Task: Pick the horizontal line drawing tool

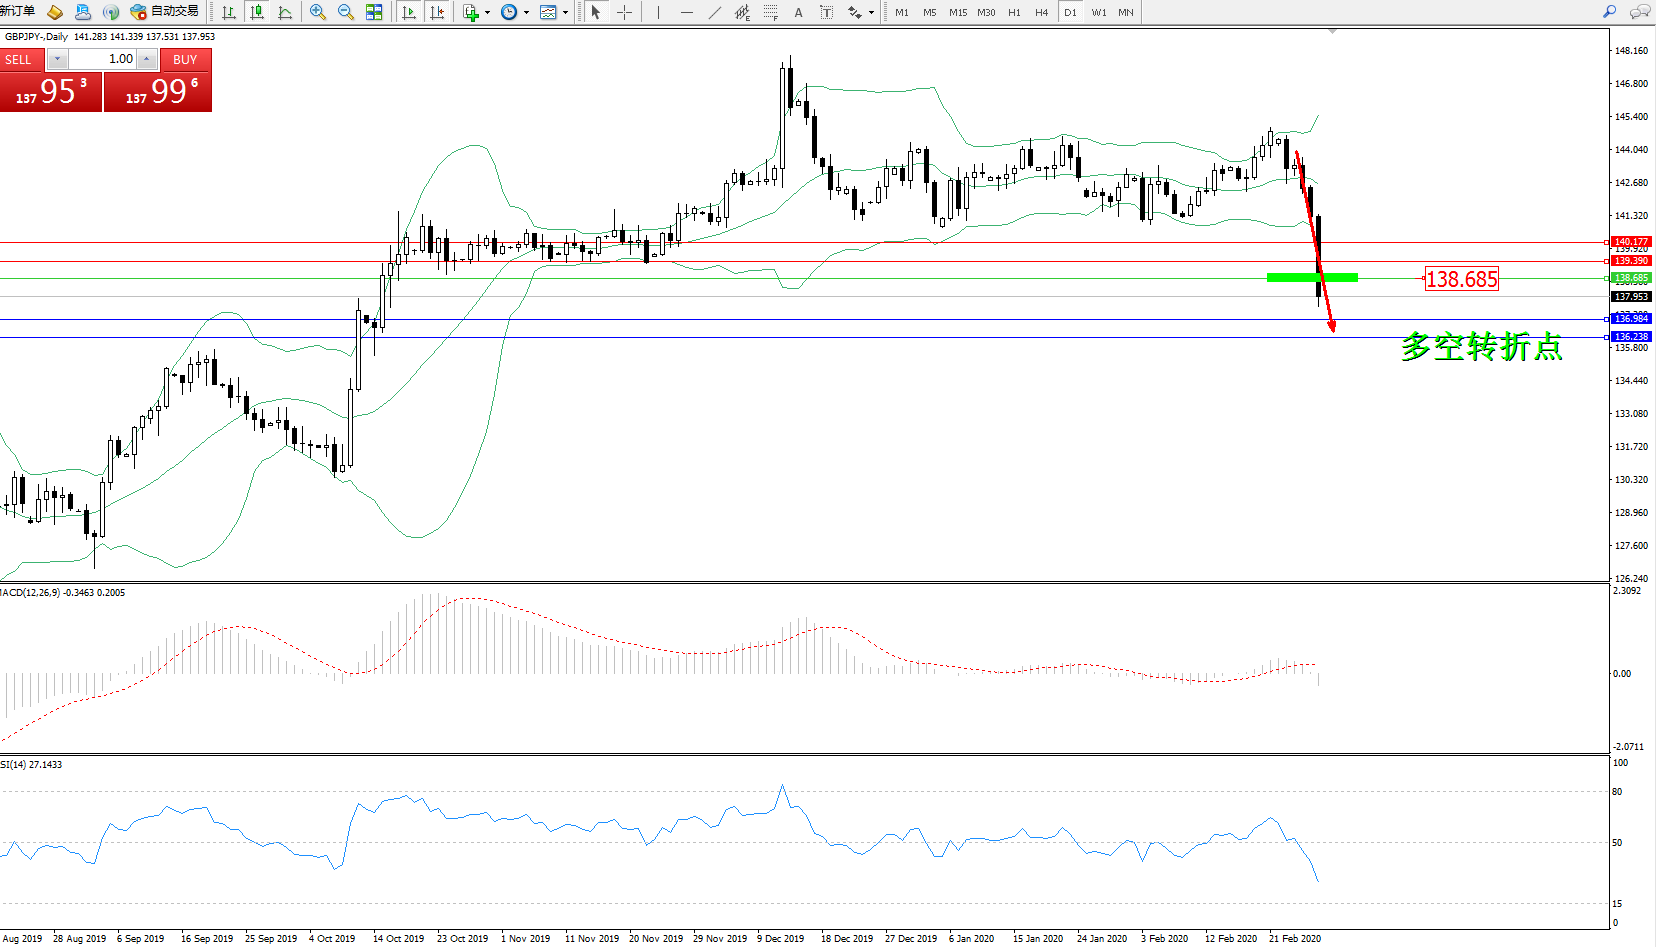Action: [x=686, y=12]
